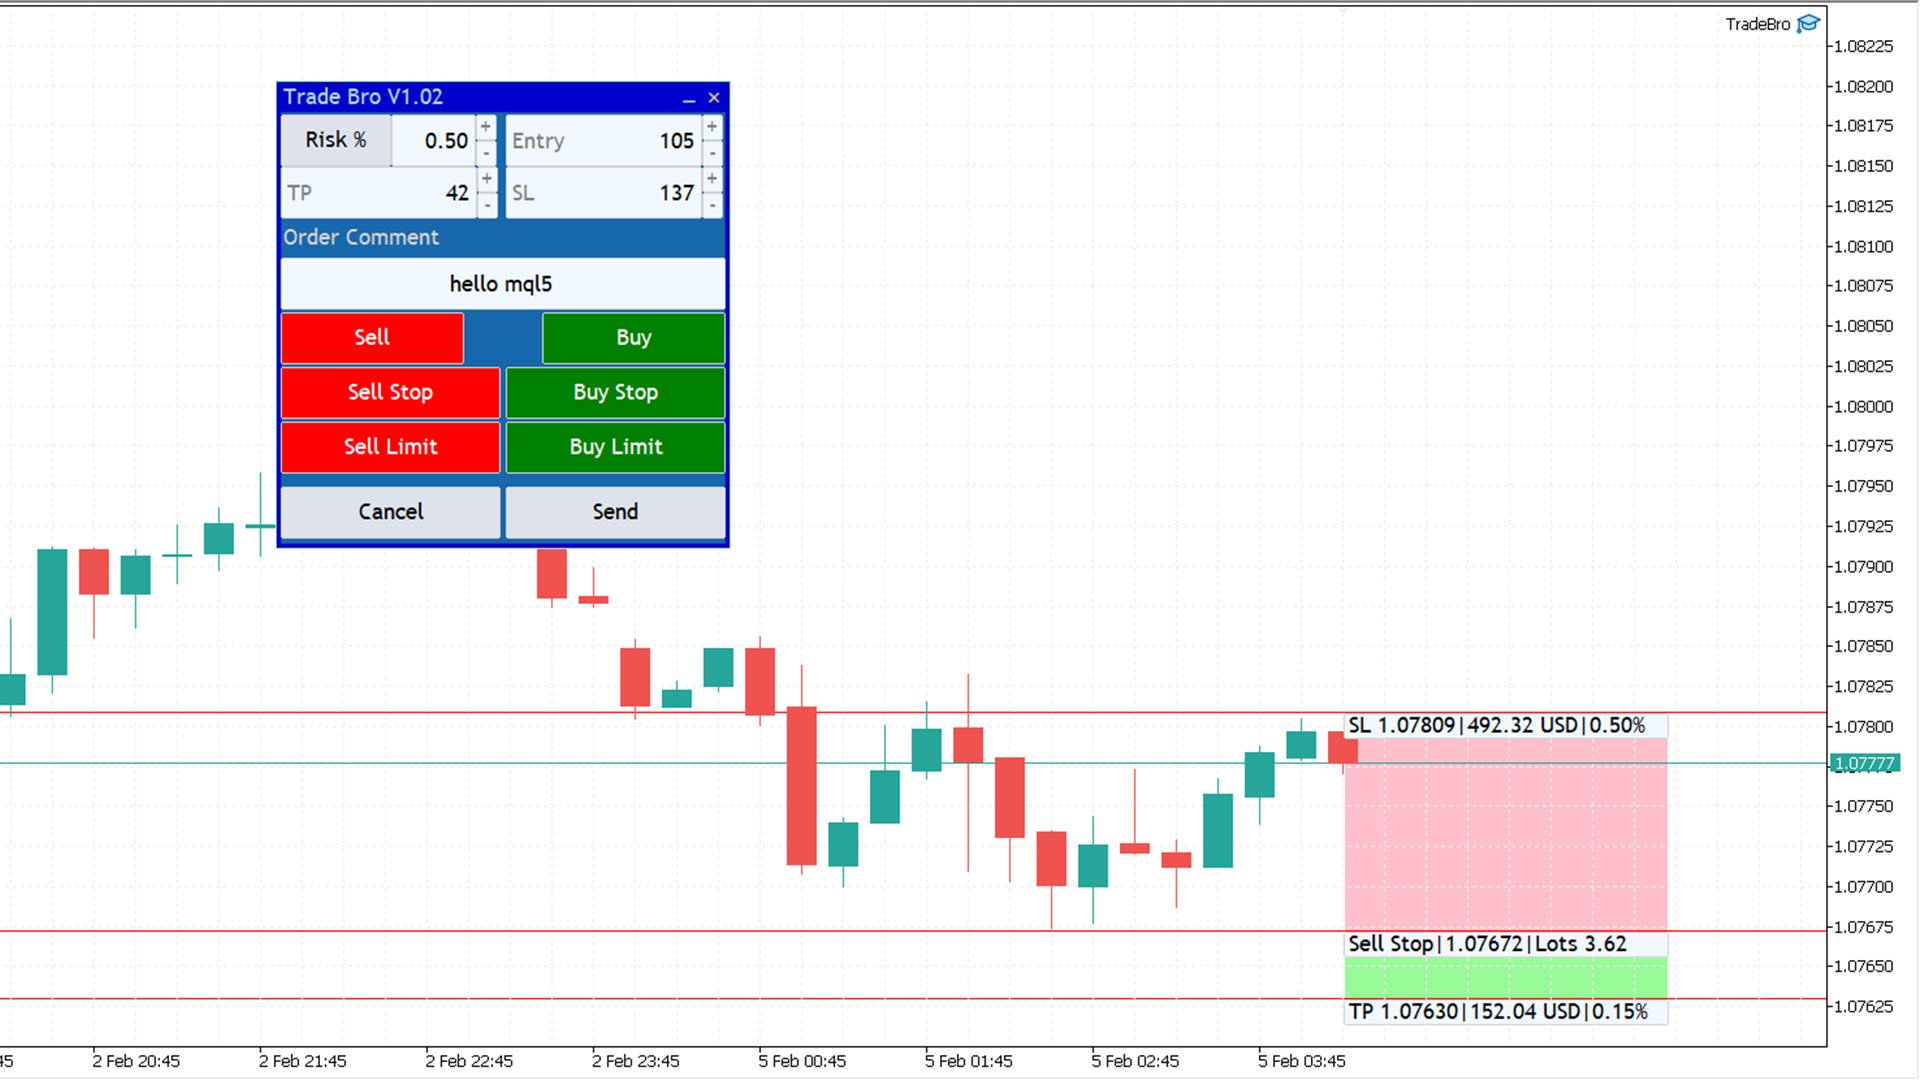Viewport: 1920px width, 1080px height.
Task: Place a market Sell order
Action: click(372, 338)
